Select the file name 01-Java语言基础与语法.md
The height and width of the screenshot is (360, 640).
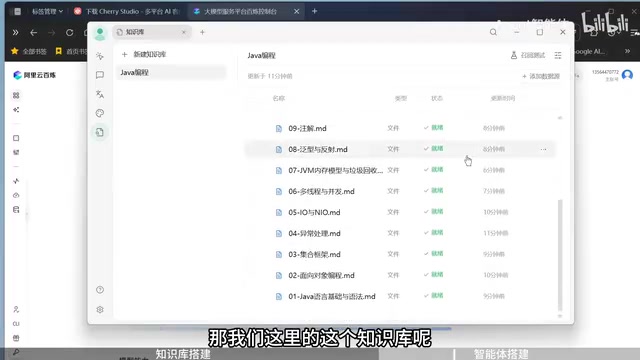(x=332, y=297)
